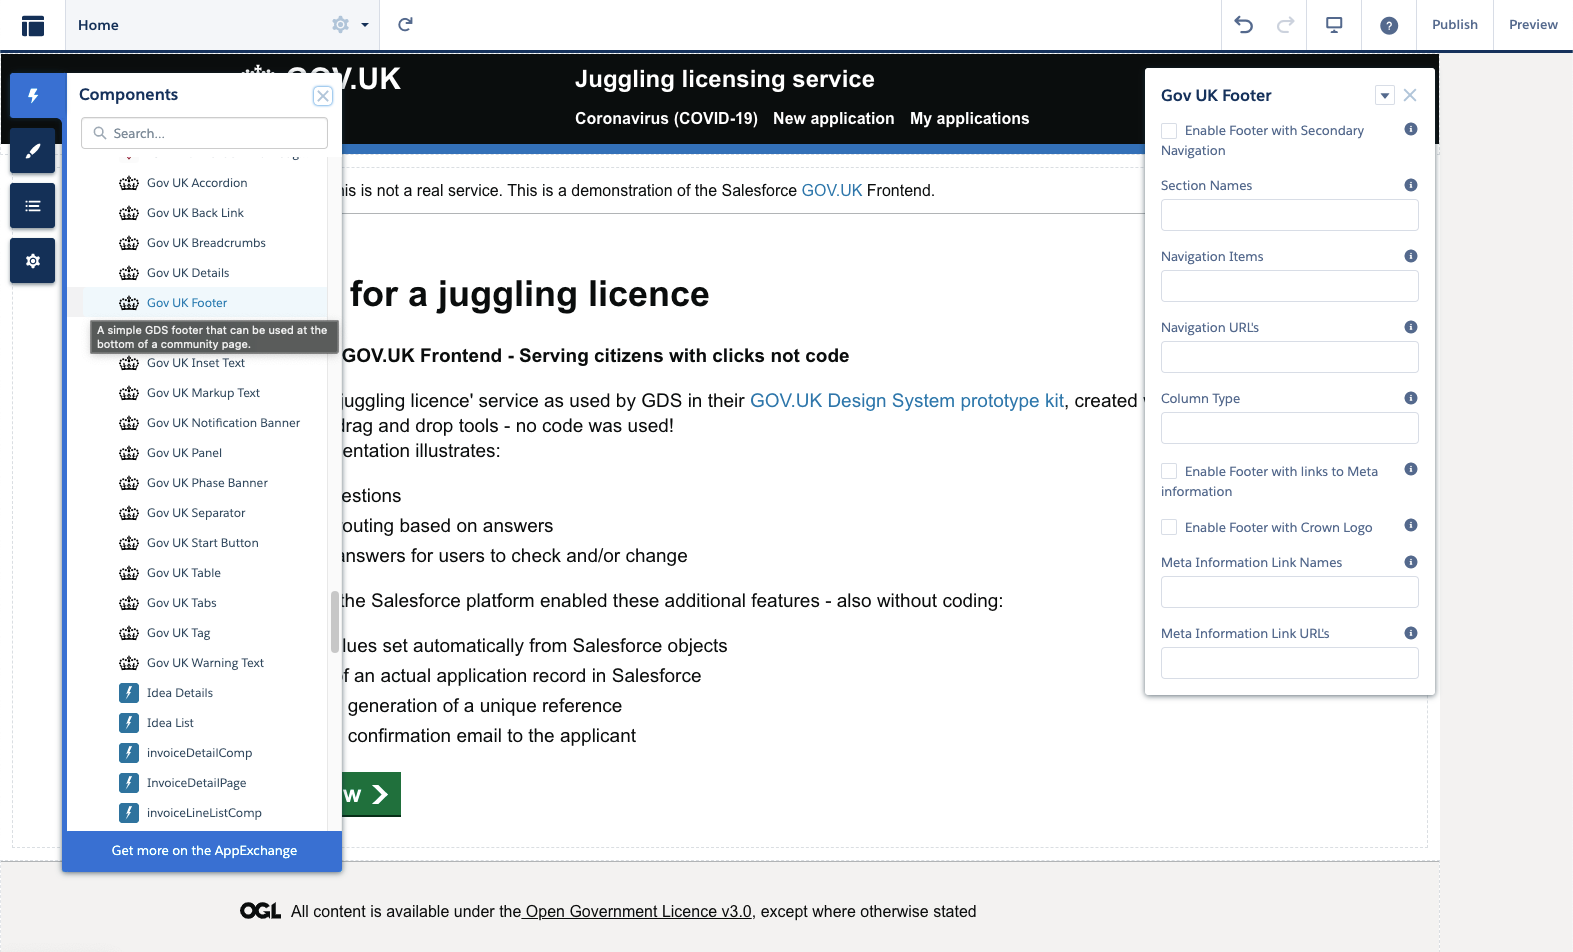Open the Components lightning bolt sidebar tab
This screenshot has height=952, width=1573.
click(x=33, y=96)
